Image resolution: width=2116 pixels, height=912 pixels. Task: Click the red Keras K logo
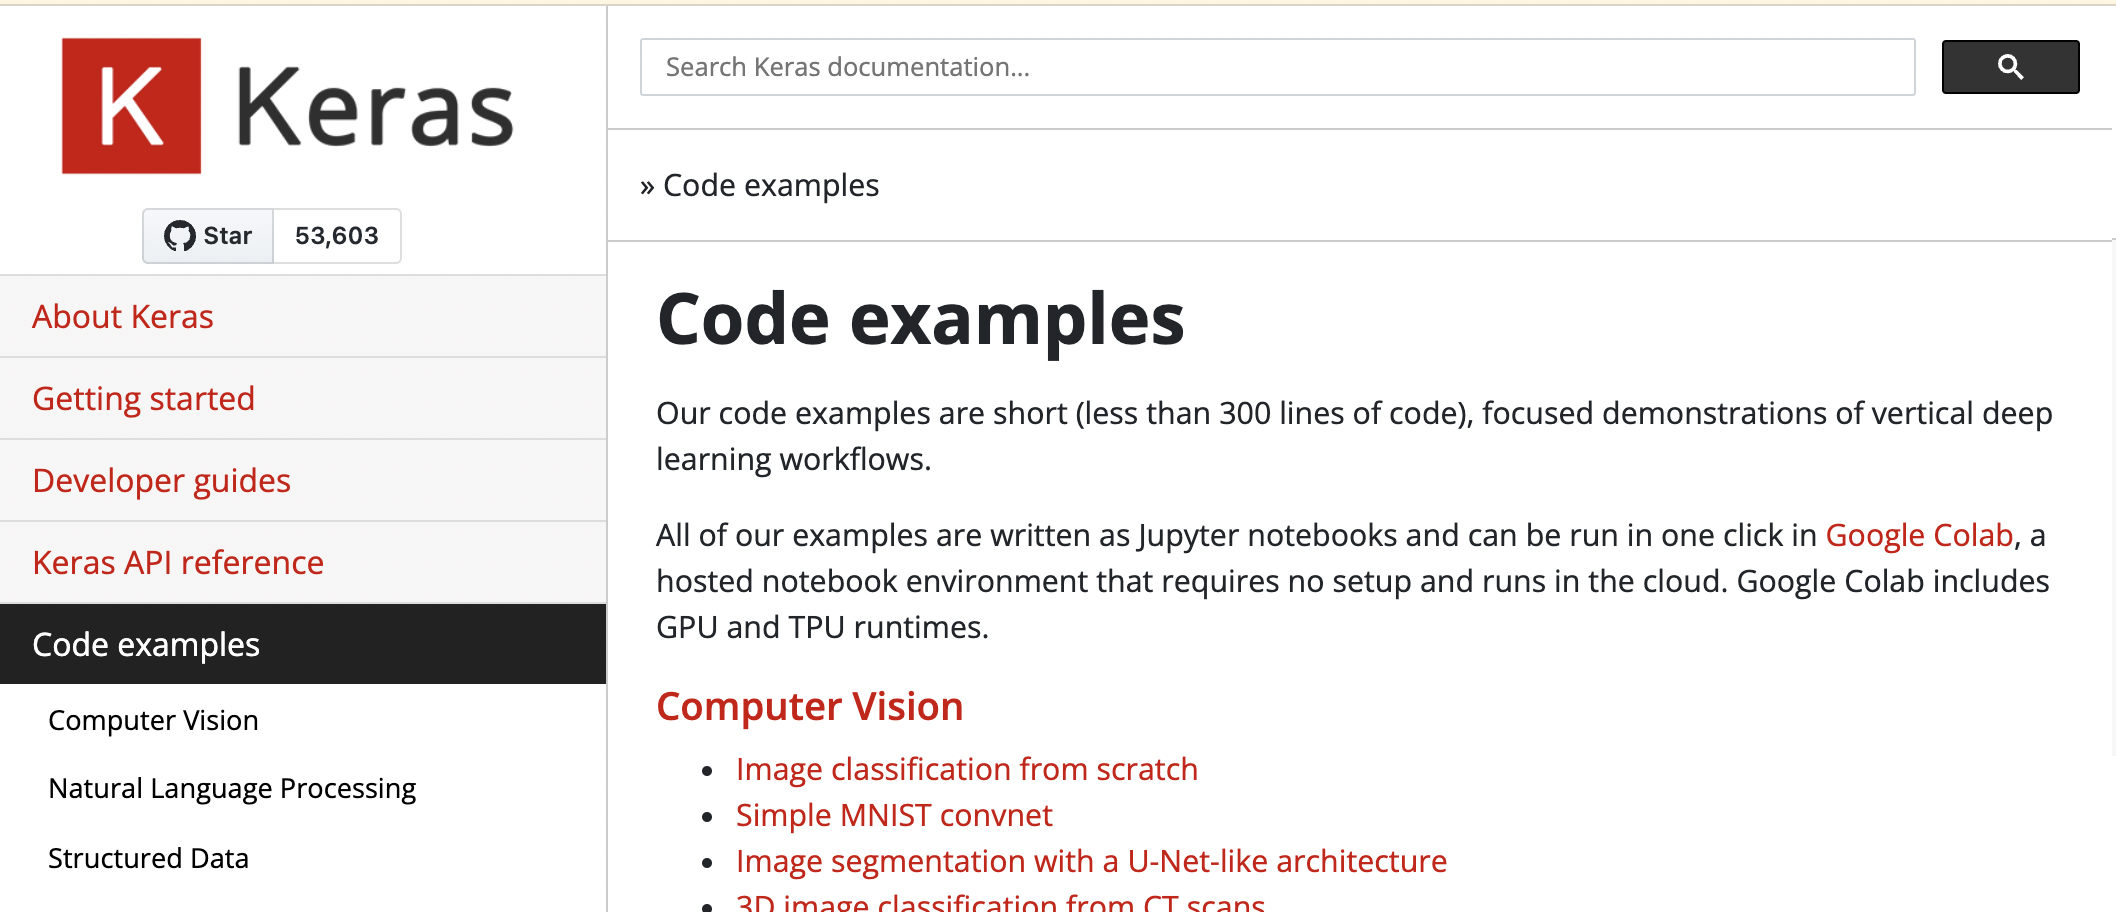[x=131, y=106]
